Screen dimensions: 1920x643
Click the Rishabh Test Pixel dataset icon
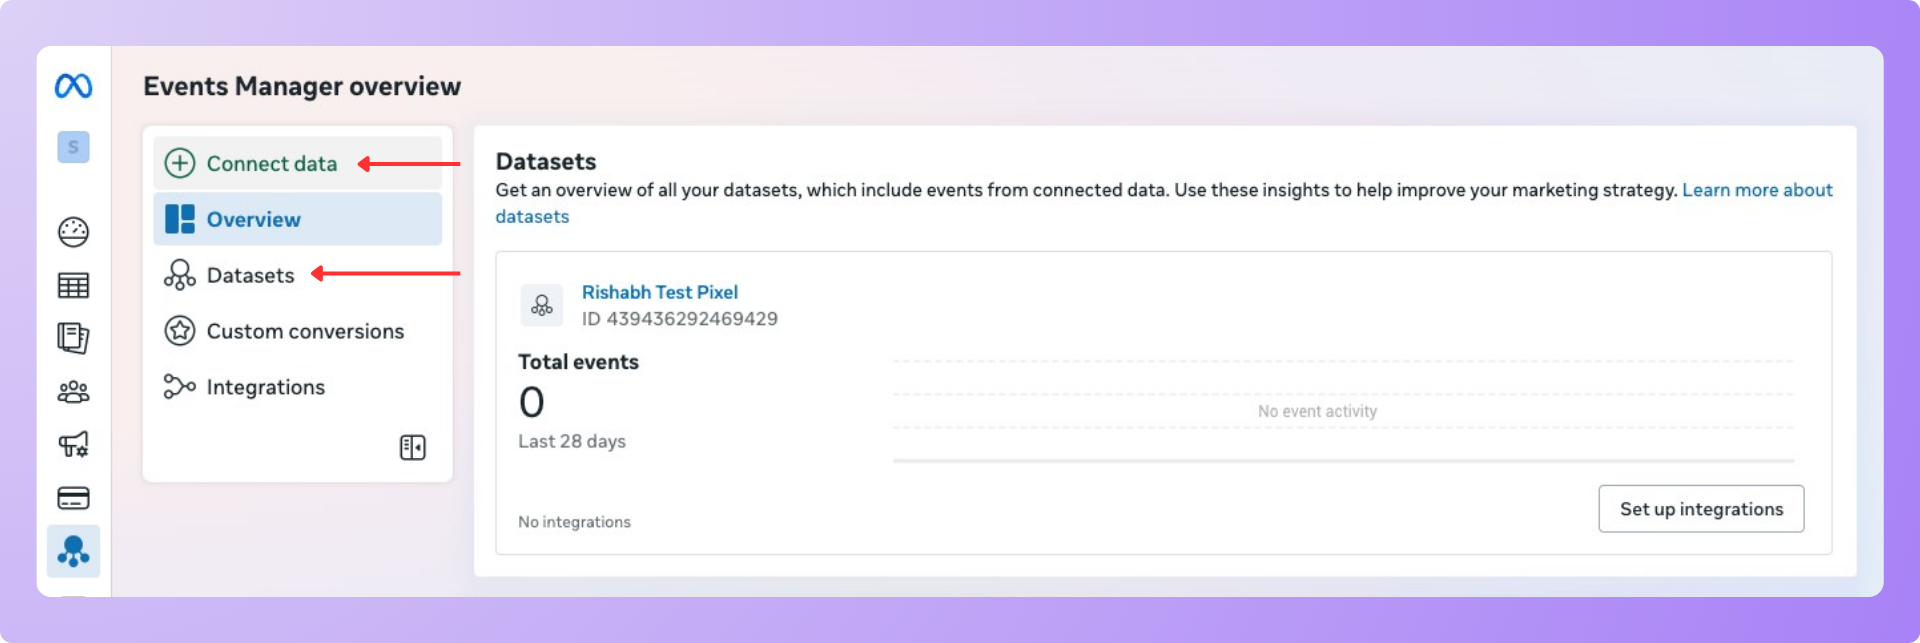[x=541, y=305]
